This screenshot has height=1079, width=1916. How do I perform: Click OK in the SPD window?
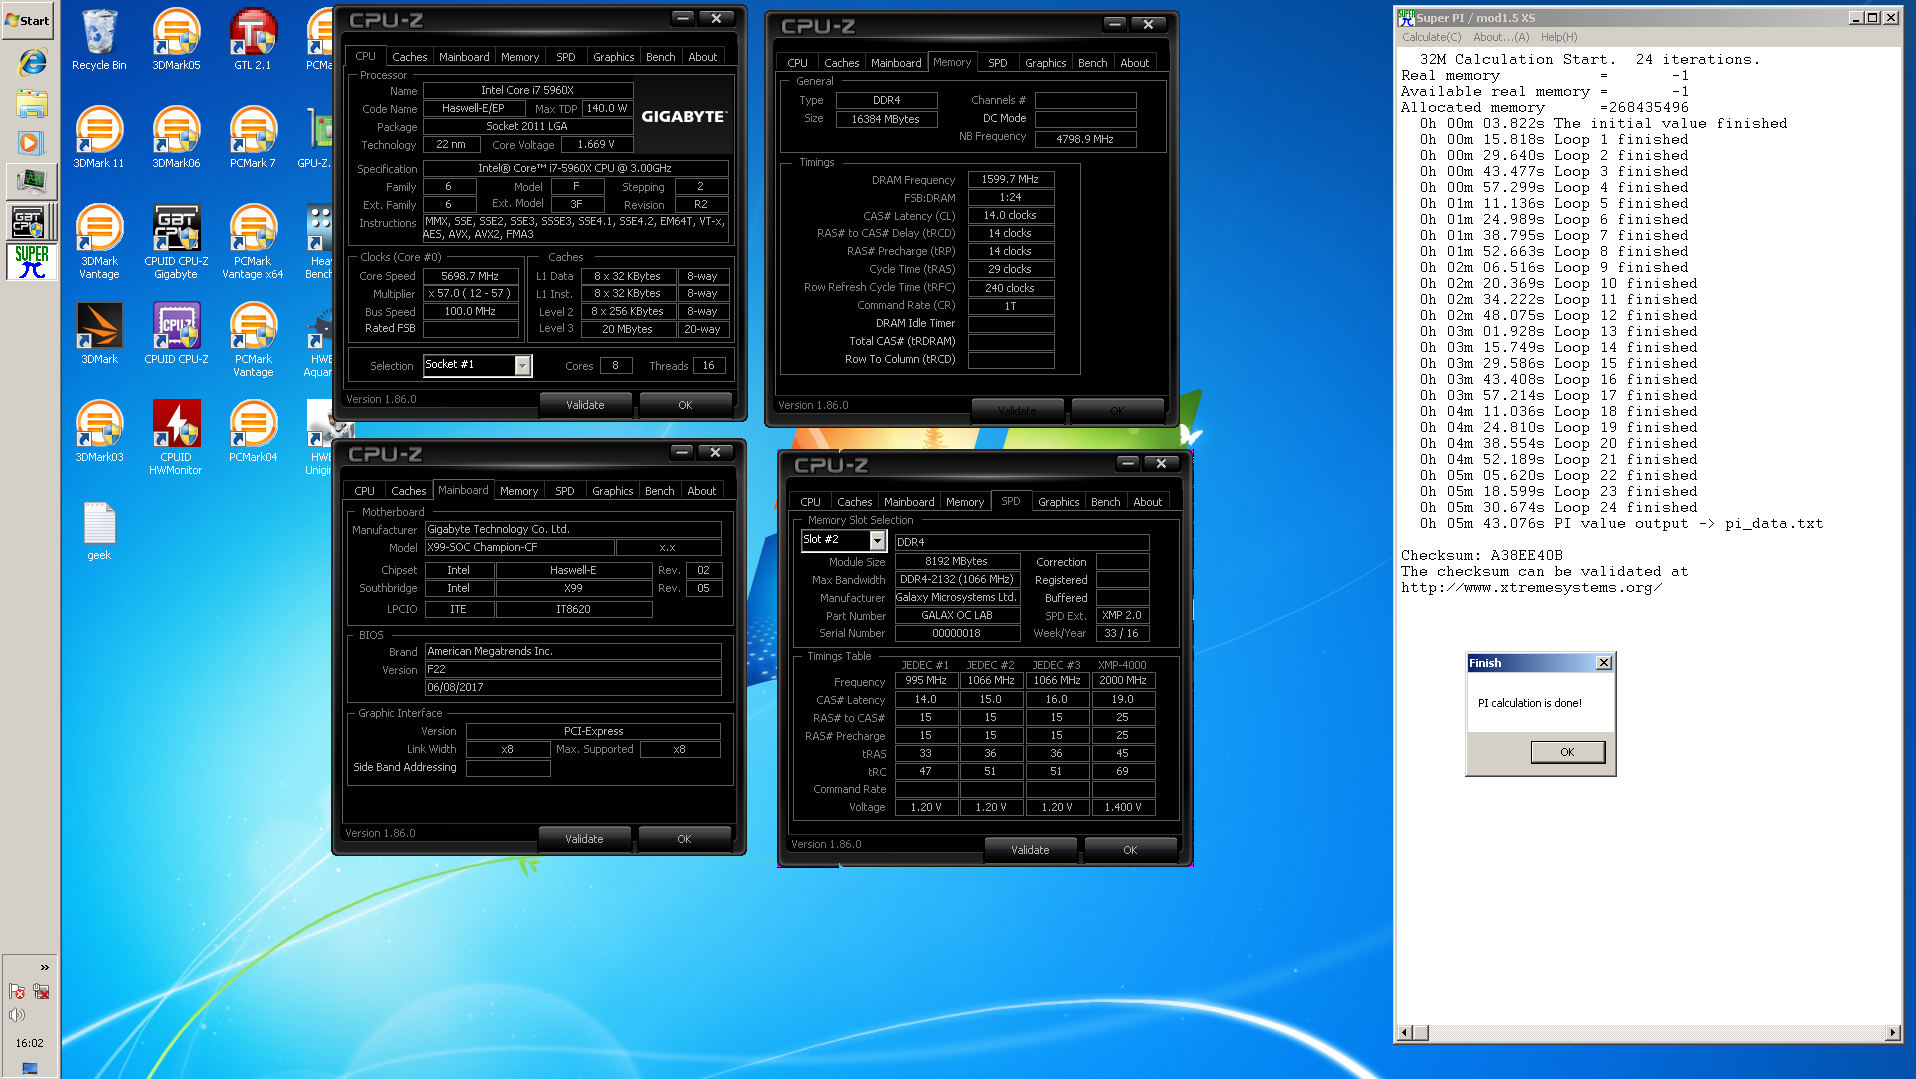coord(1130,850)
